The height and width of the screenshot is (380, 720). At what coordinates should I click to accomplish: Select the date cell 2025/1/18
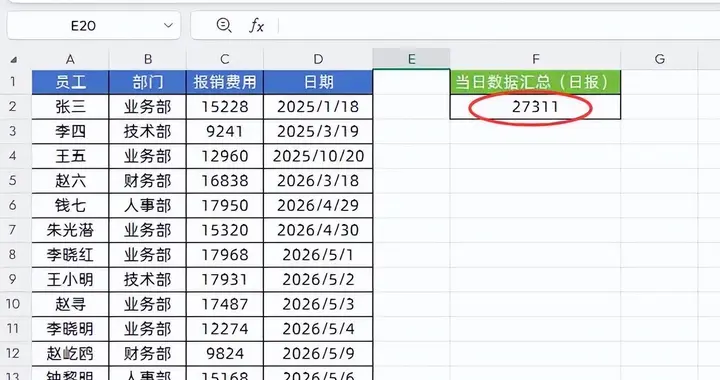[x=318, y=107]
